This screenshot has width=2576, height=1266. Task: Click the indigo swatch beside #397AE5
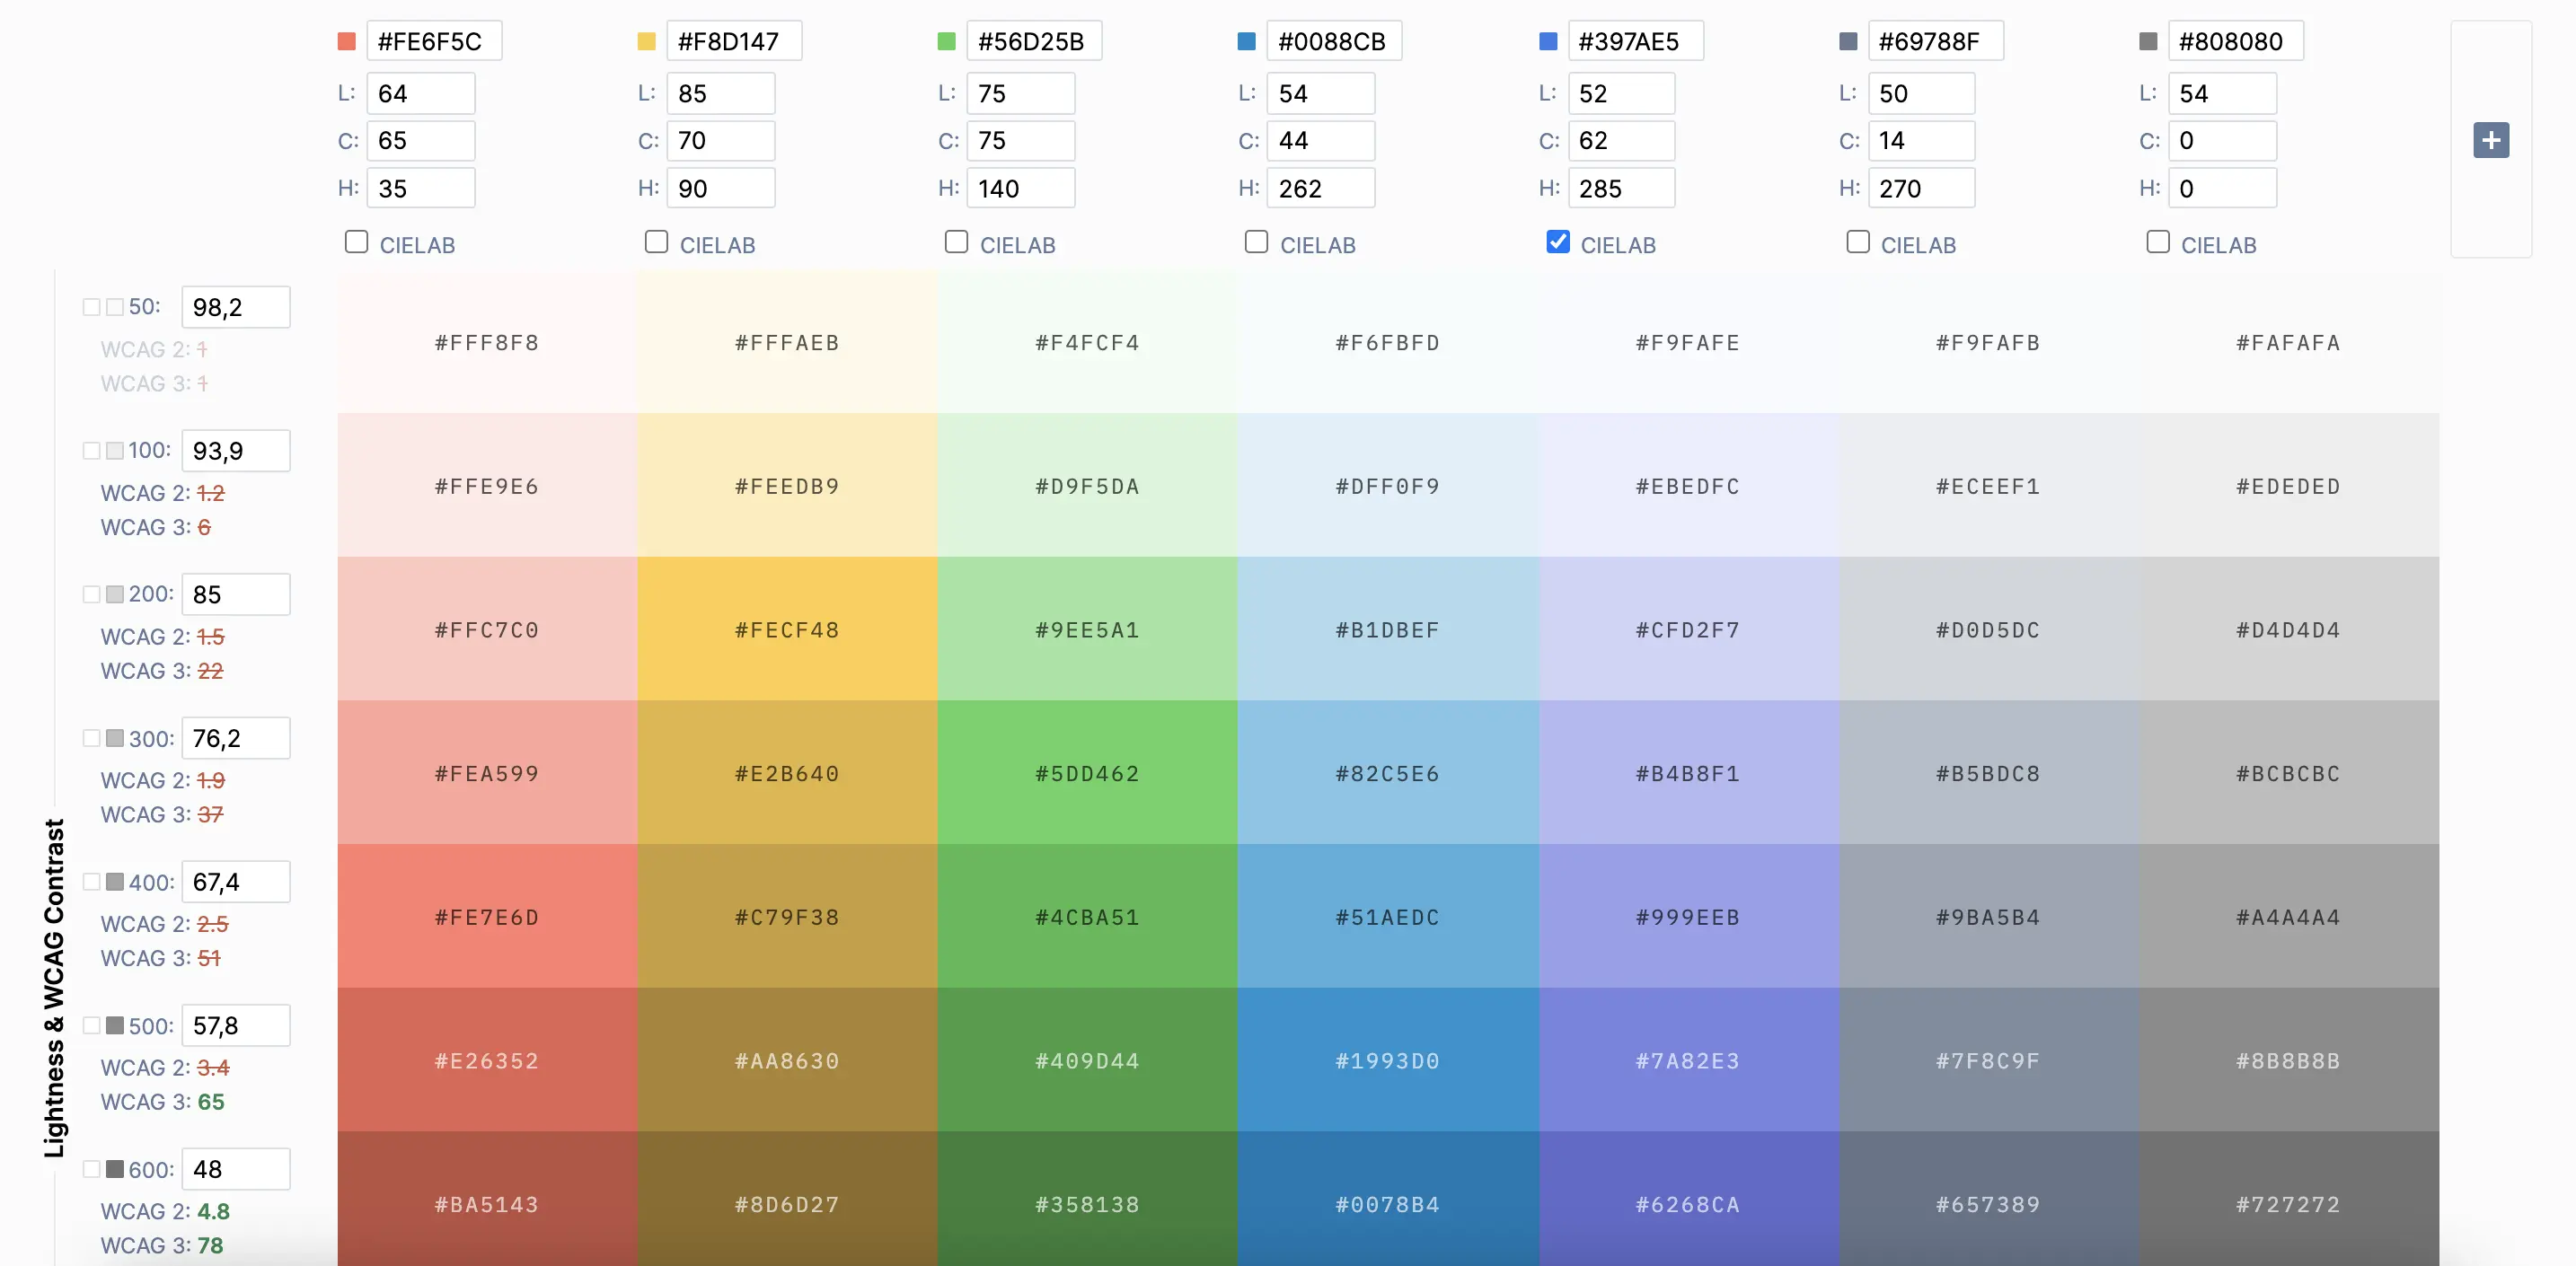point(1548,42)
